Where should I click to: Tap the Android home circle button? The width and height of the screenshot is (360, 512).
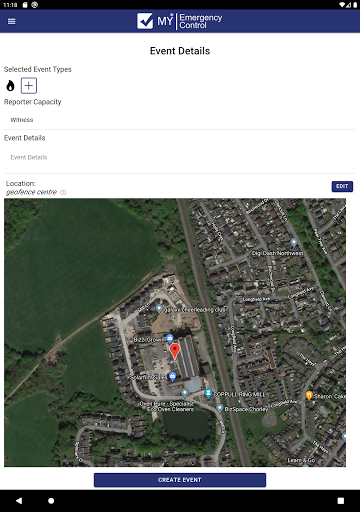51,501
